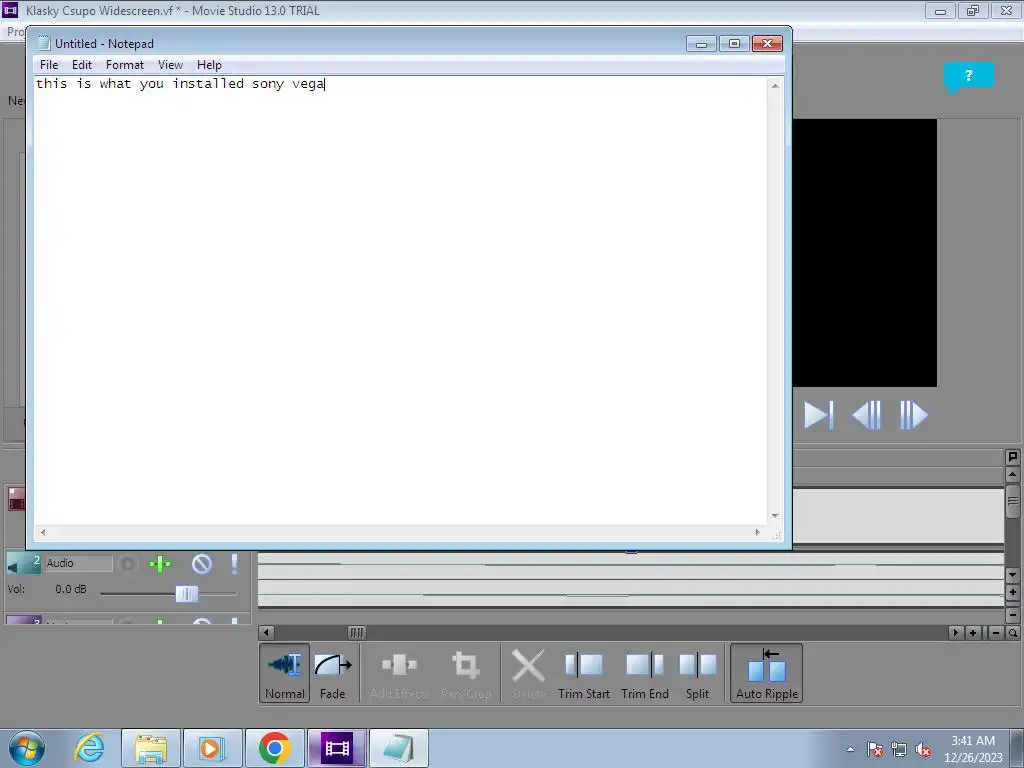Open Google Chrome from taskbar

274,748
